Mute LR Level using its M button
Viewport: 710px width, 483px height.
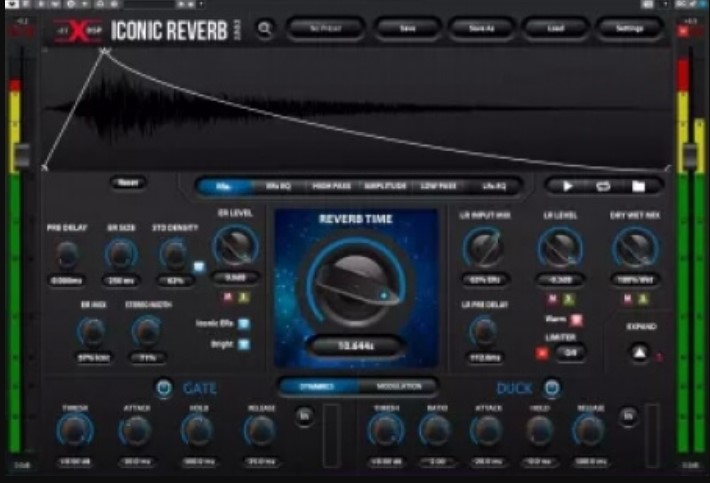tap(552, 299)
